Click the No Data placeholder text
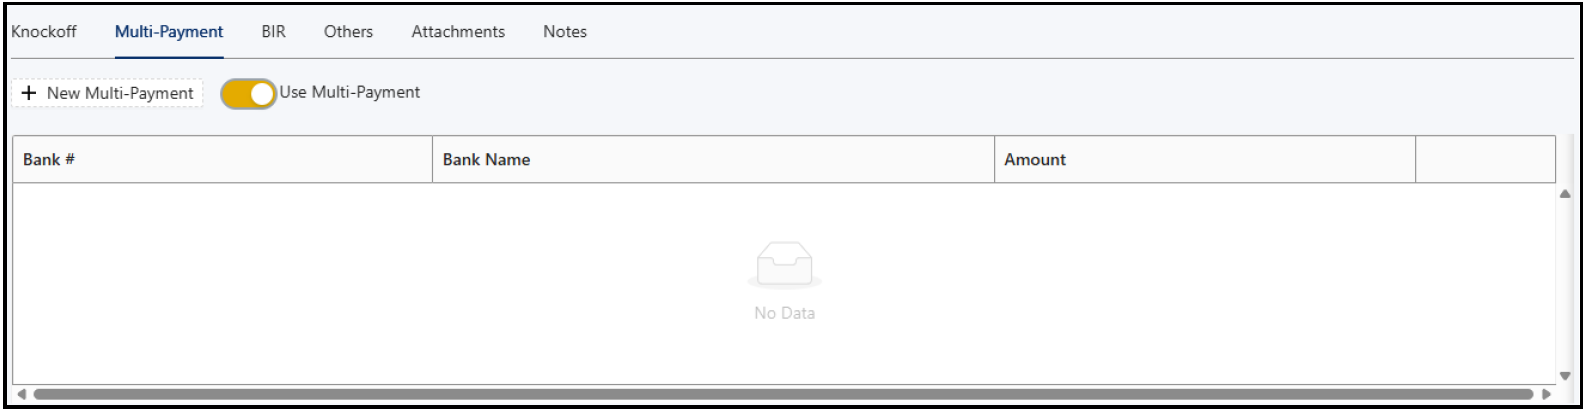Image resolution: width=1585 pixels, height=410 pixels. coord(785,313)
